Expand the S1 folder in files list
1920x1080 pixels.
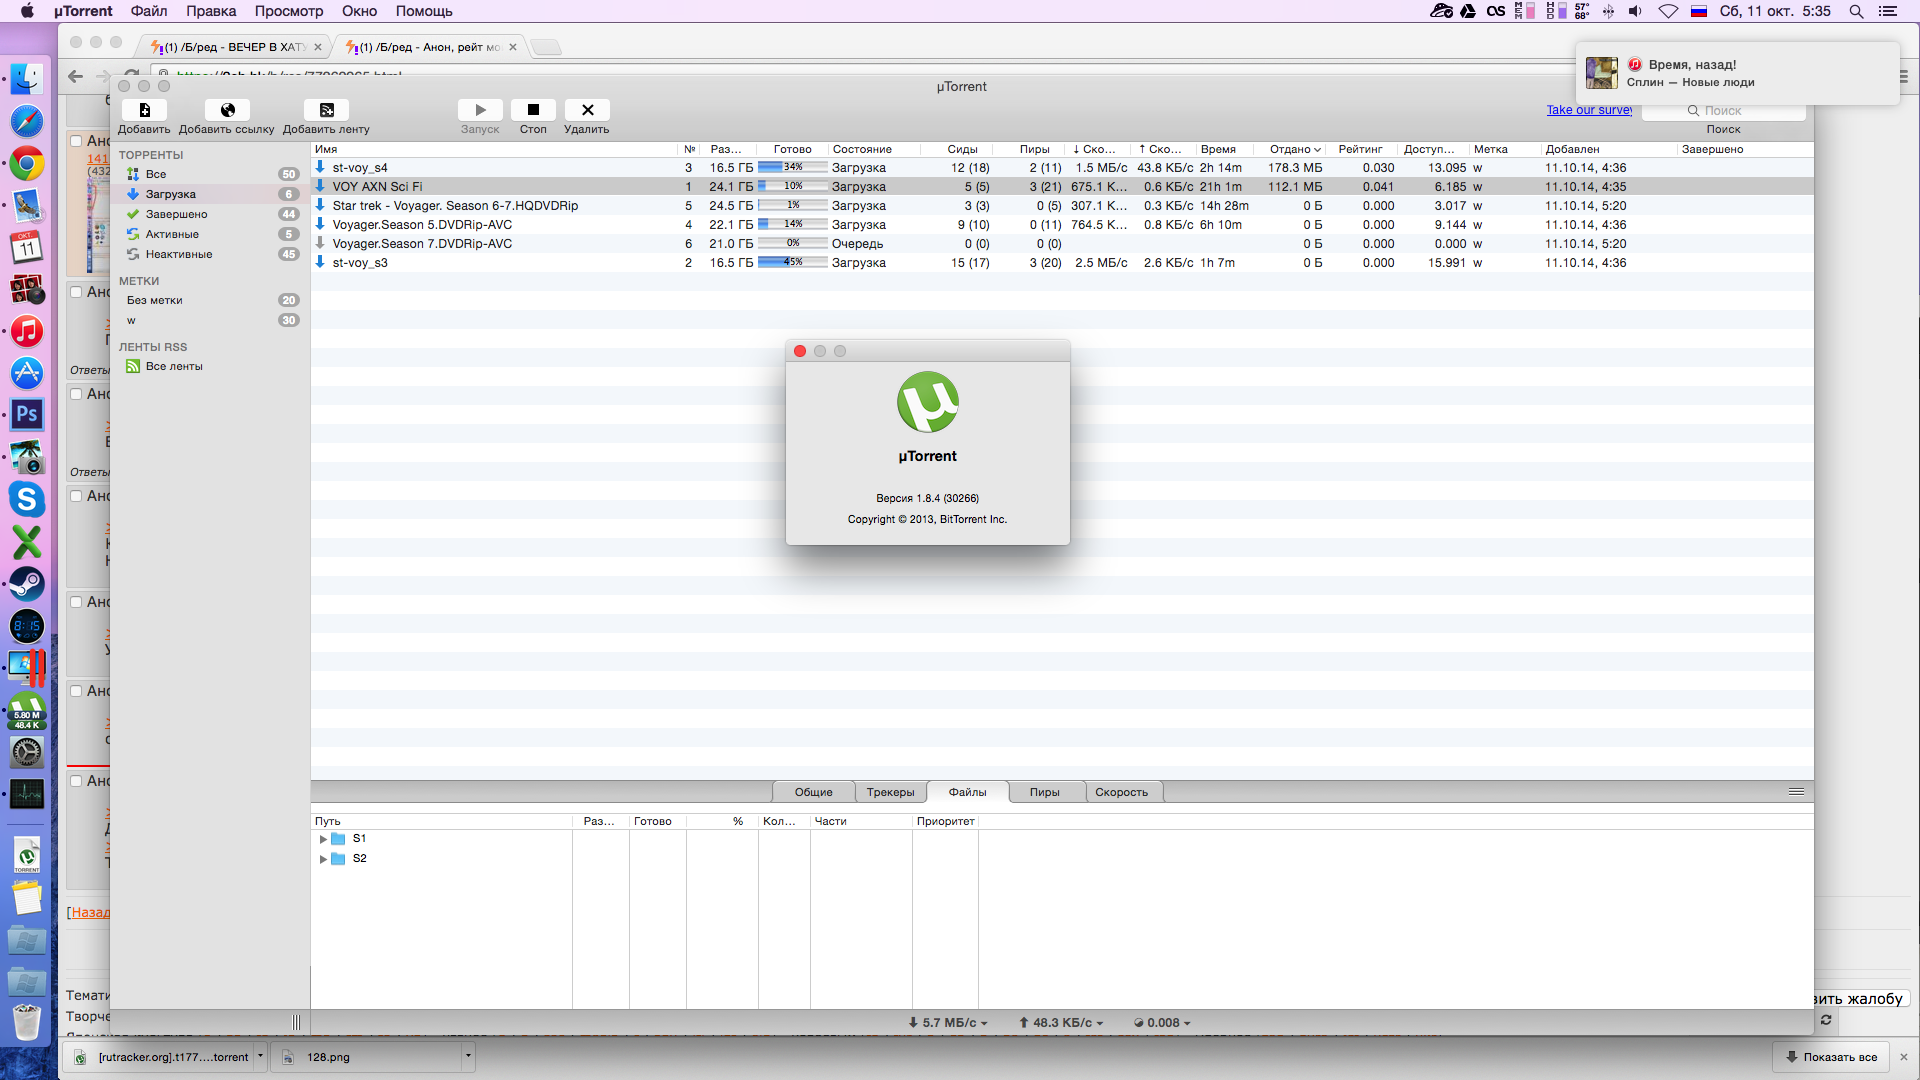(x=323, y=839)
